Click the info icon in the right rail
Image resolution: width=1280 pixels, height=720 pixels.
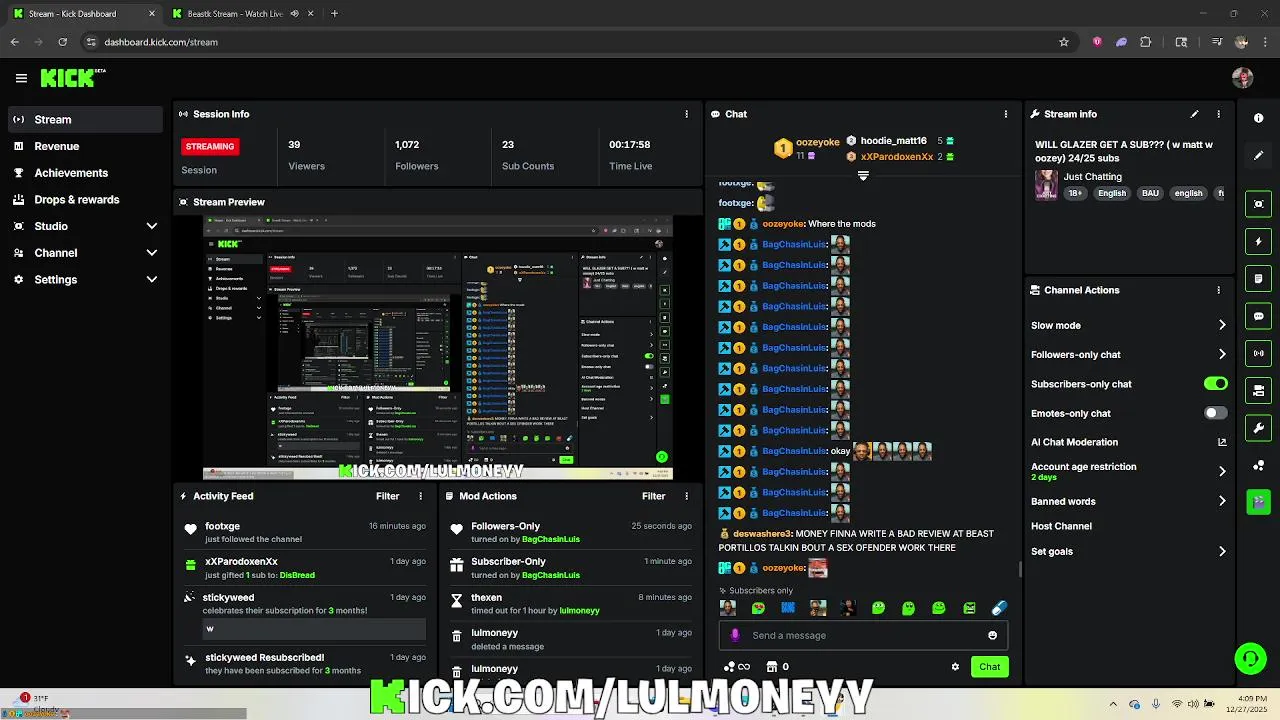pyautogui.click(x=1258, y=118)
